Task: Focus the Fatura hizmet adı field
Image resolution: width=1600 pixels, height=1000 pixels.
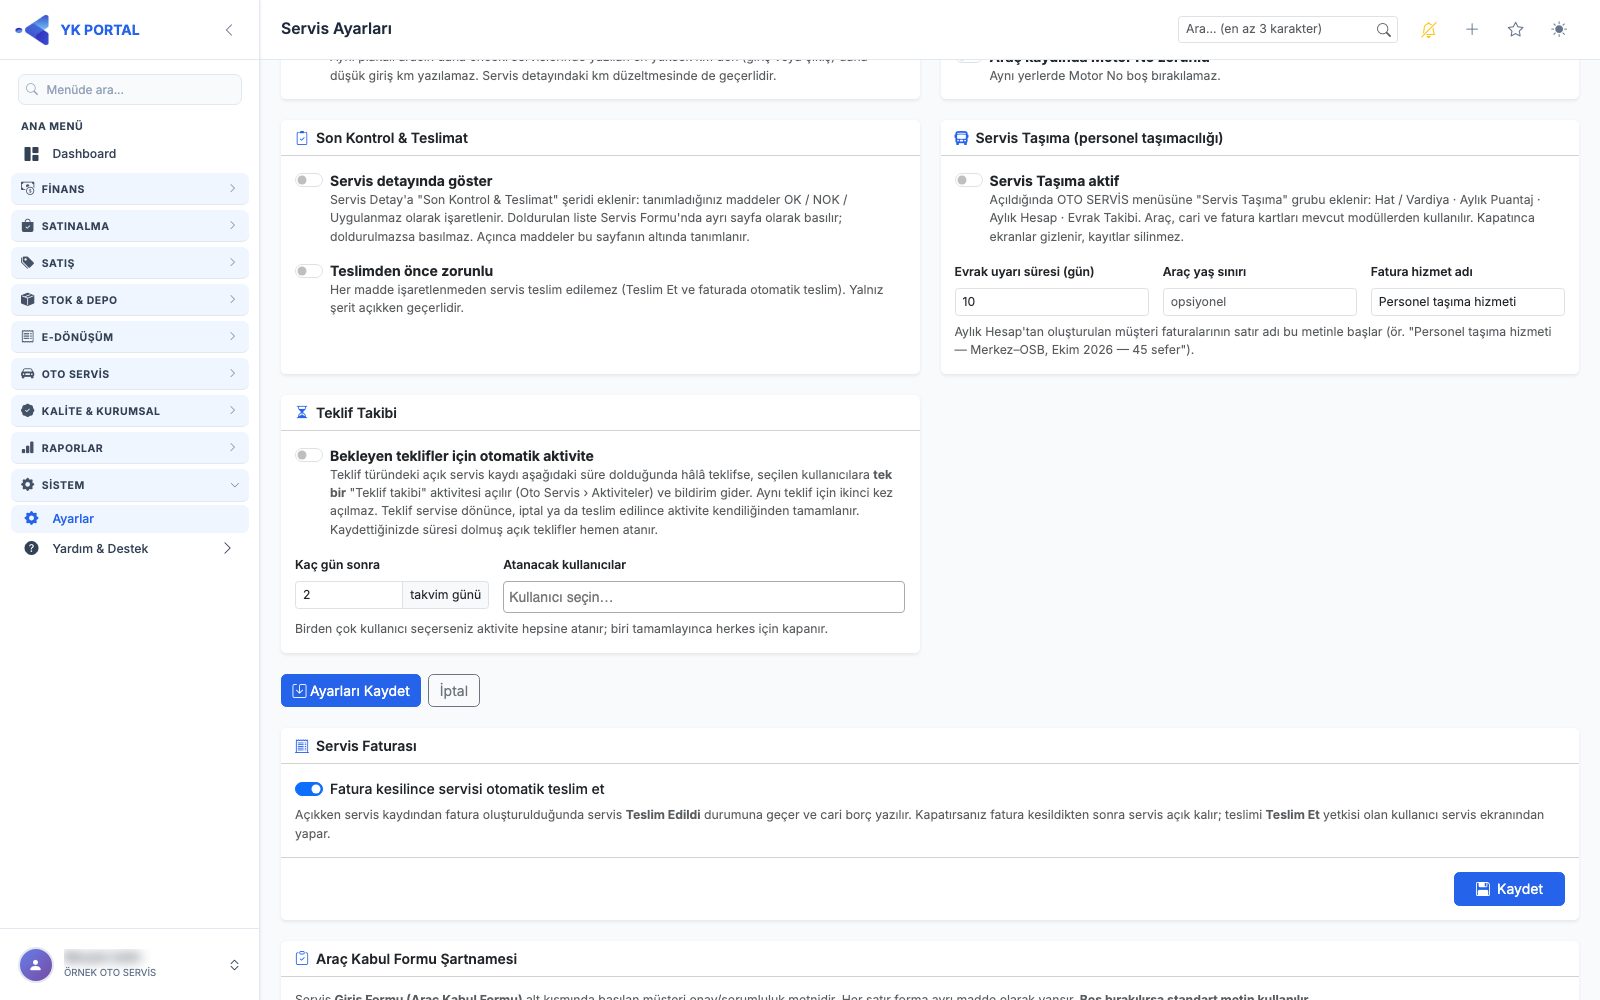Action: click(x=1467, y=302)
